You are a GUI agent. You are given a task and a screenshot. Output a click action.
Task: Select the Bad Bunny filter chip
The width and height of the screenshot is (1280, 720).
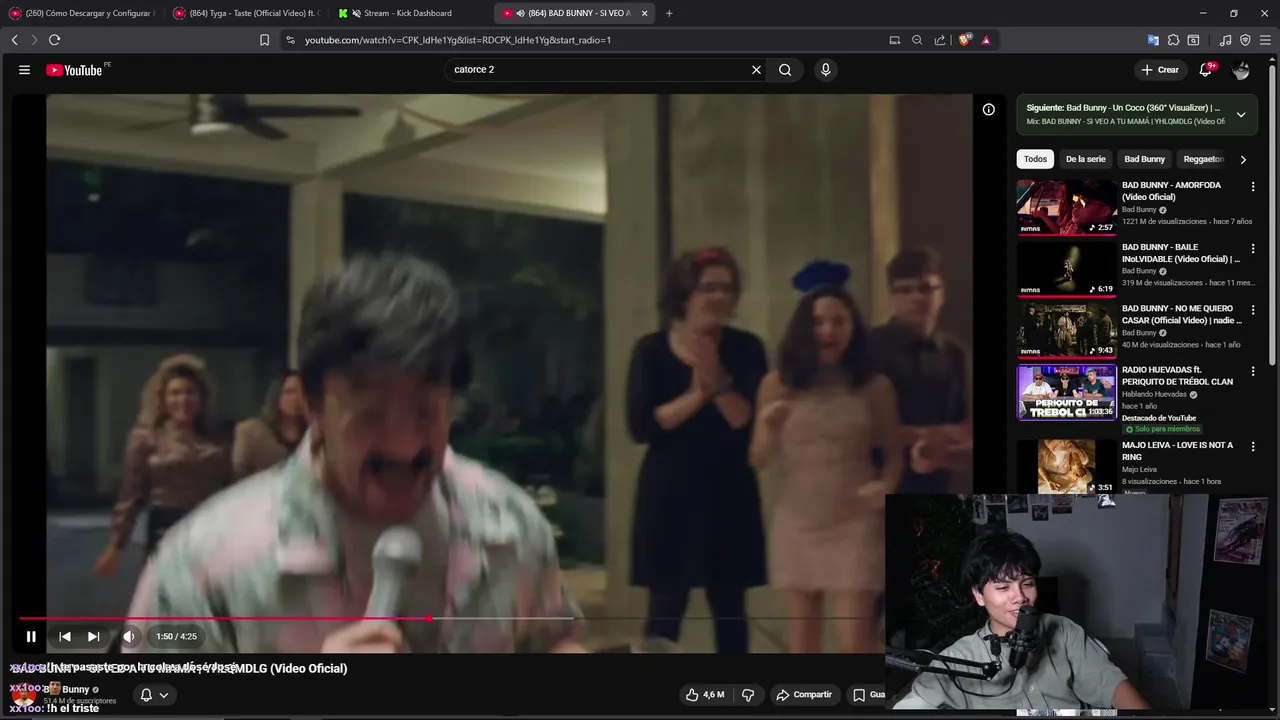(1144, 159)
